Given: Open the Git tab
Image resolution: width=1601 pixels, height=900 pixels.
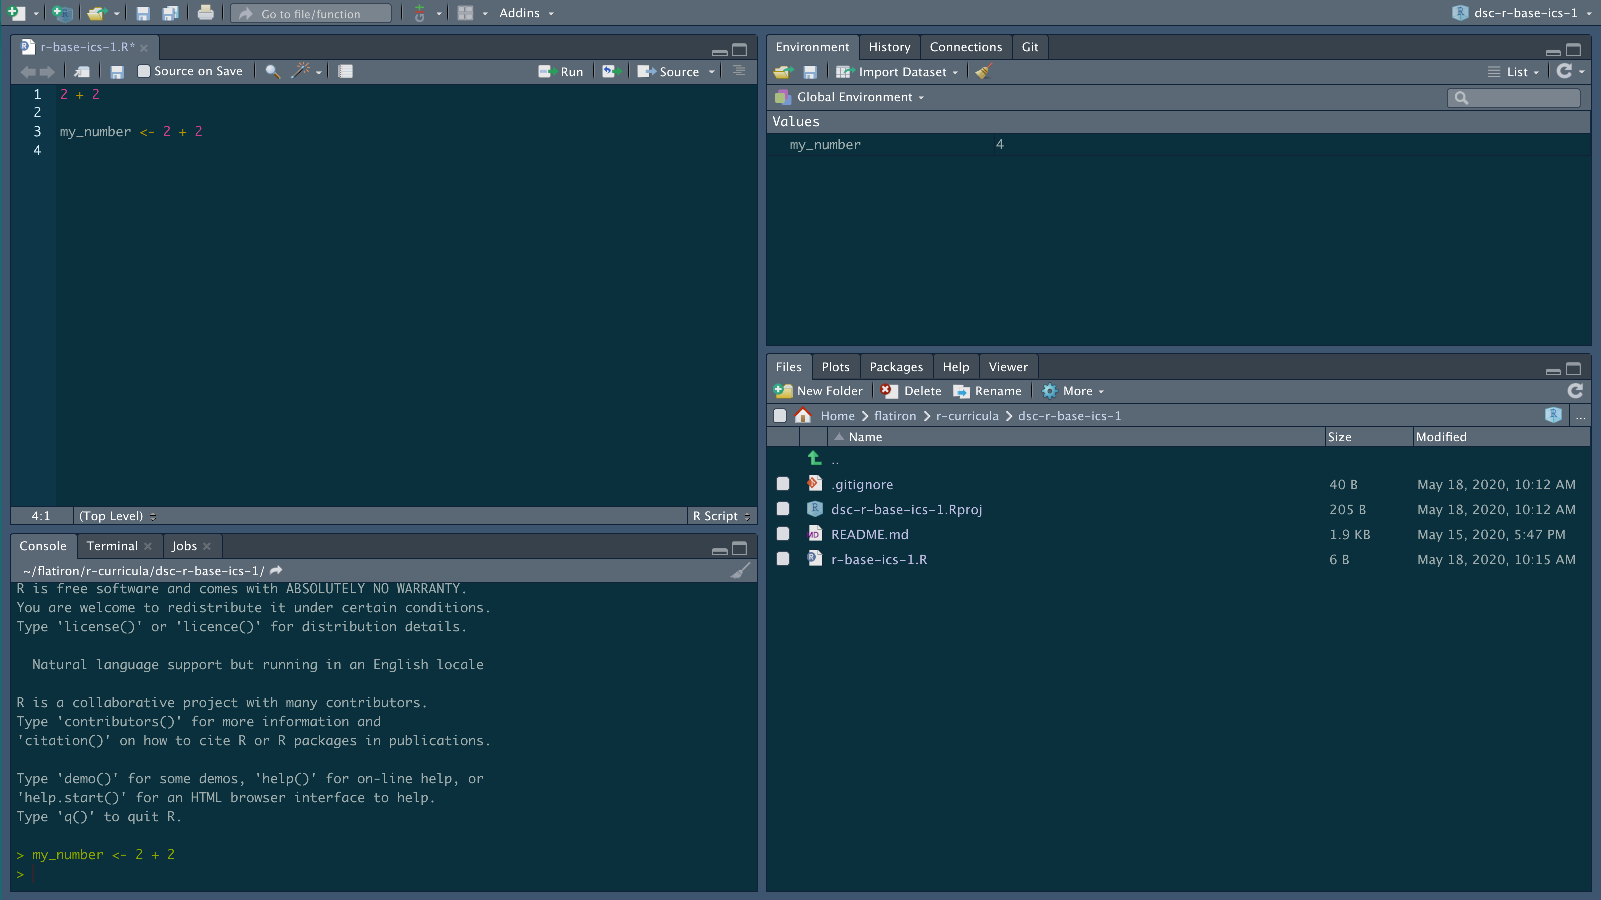Looking at the screenshot, I should [x=1029, y=47].
